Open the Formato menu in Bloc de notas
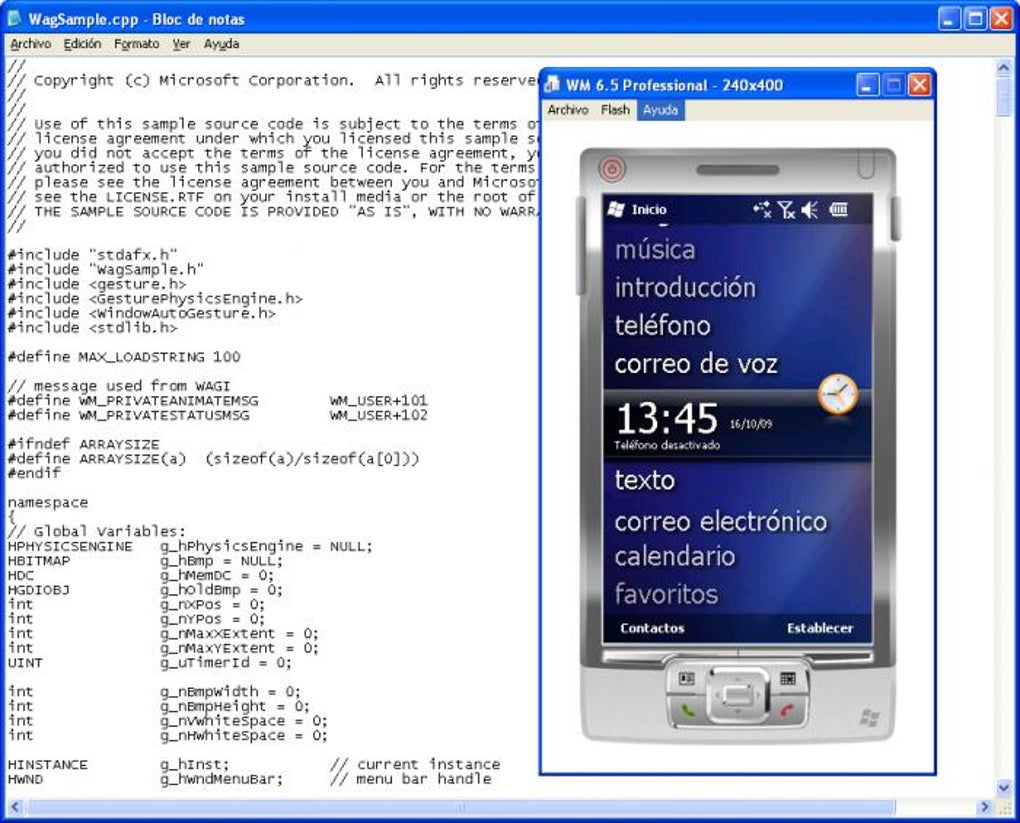This screenshot has width=1020, height=823. (x=137, y=44)
